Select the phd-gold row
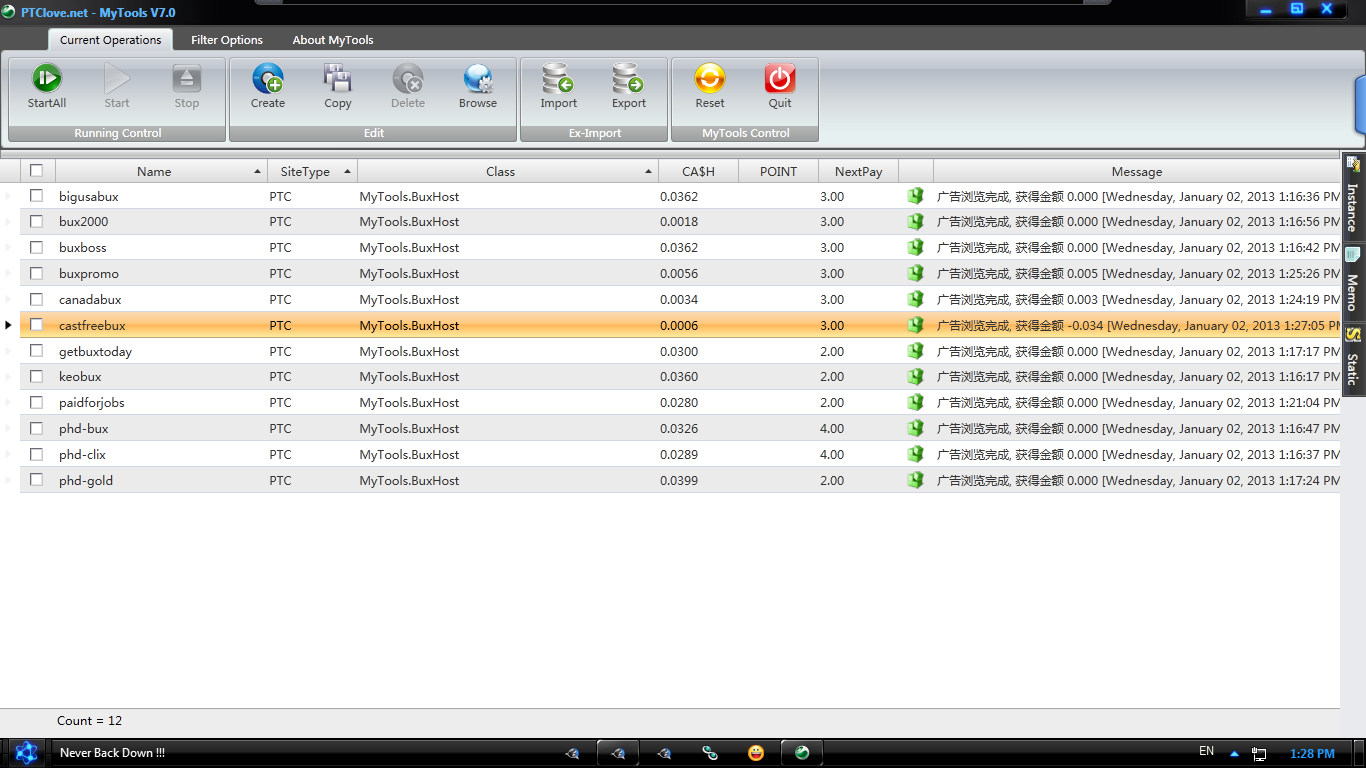The width and height of the screenshot is (1366, 768). 86,481
